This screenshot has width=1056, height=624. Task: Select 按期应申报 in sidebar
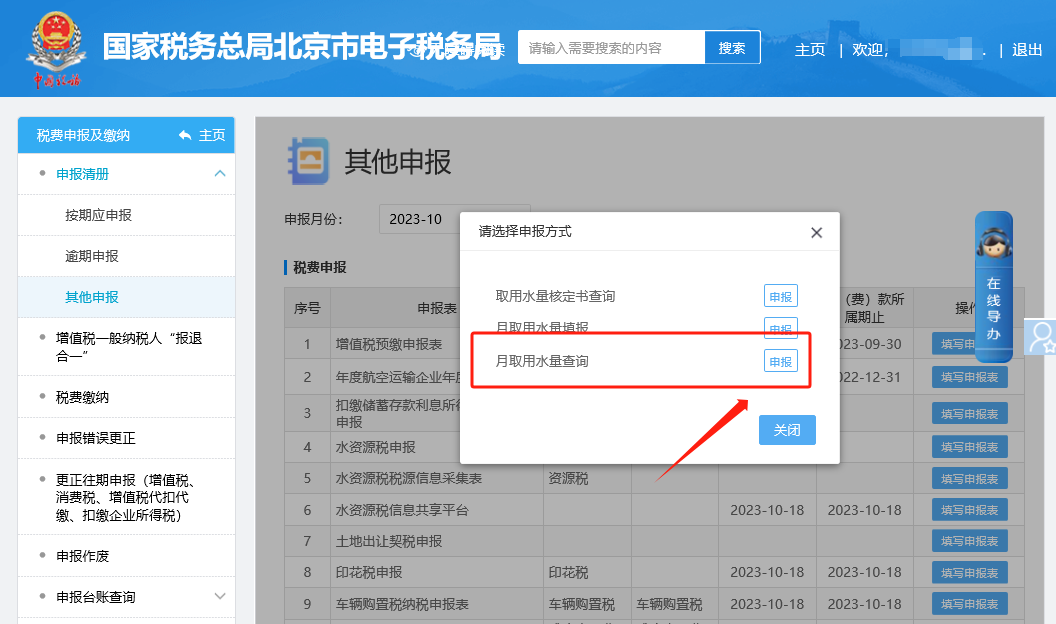pos(98,215)
